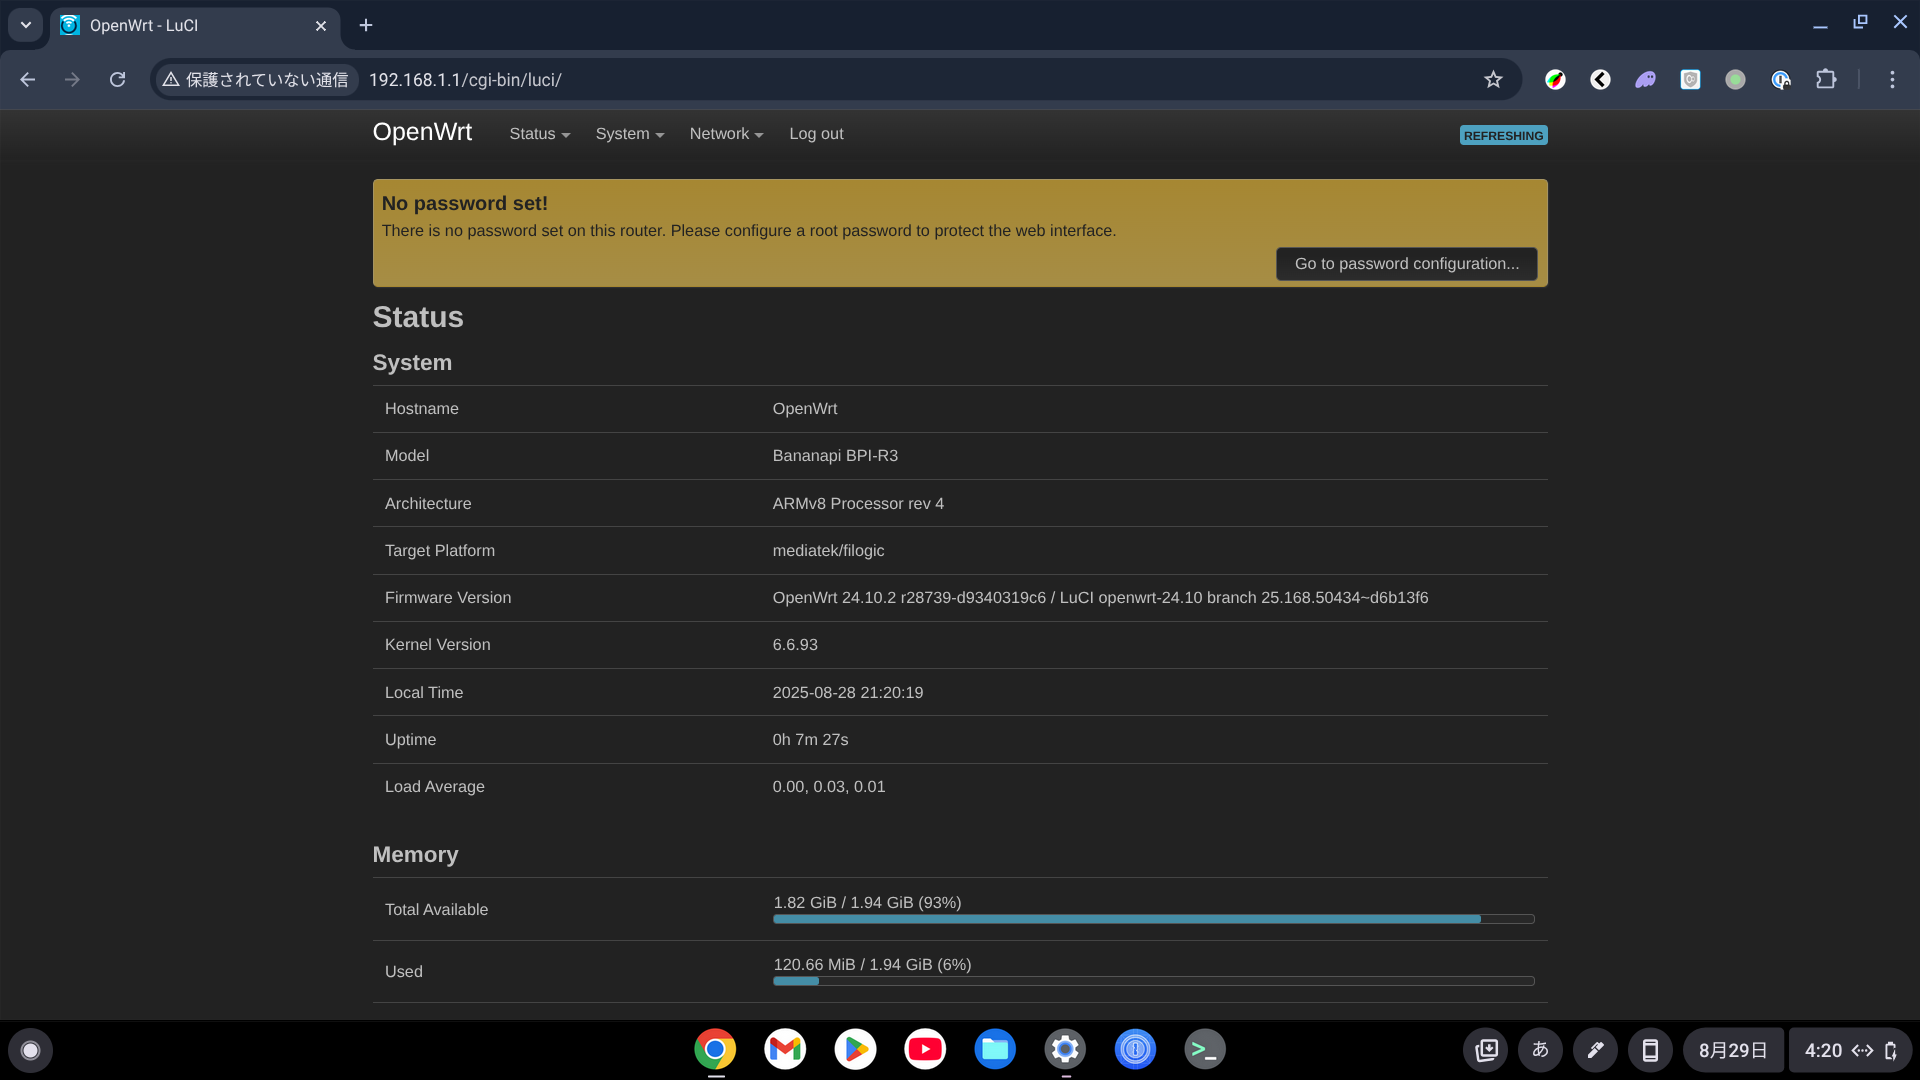Screen dimensions: 1920x1080
Task: Open the Ghostery ghost extension icon
Action: (x=1645, y=80)
